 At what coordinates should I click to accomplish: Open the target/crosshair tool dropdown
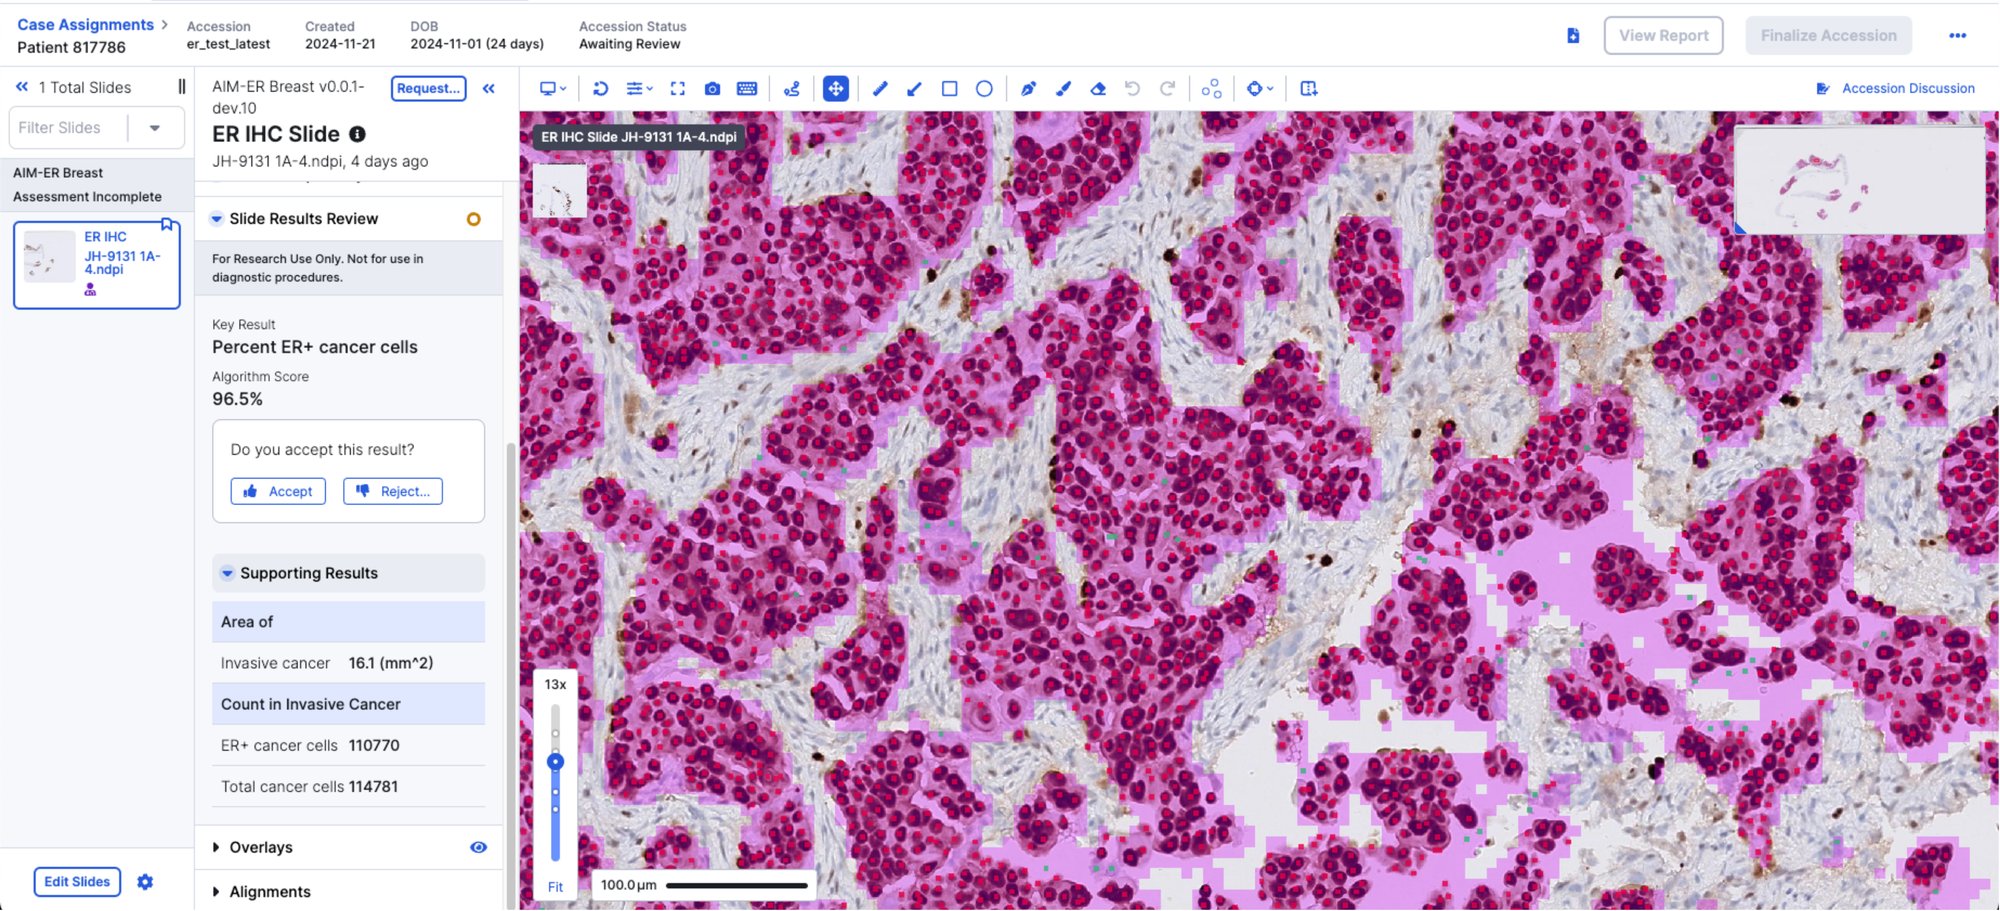click(1260, 89)
